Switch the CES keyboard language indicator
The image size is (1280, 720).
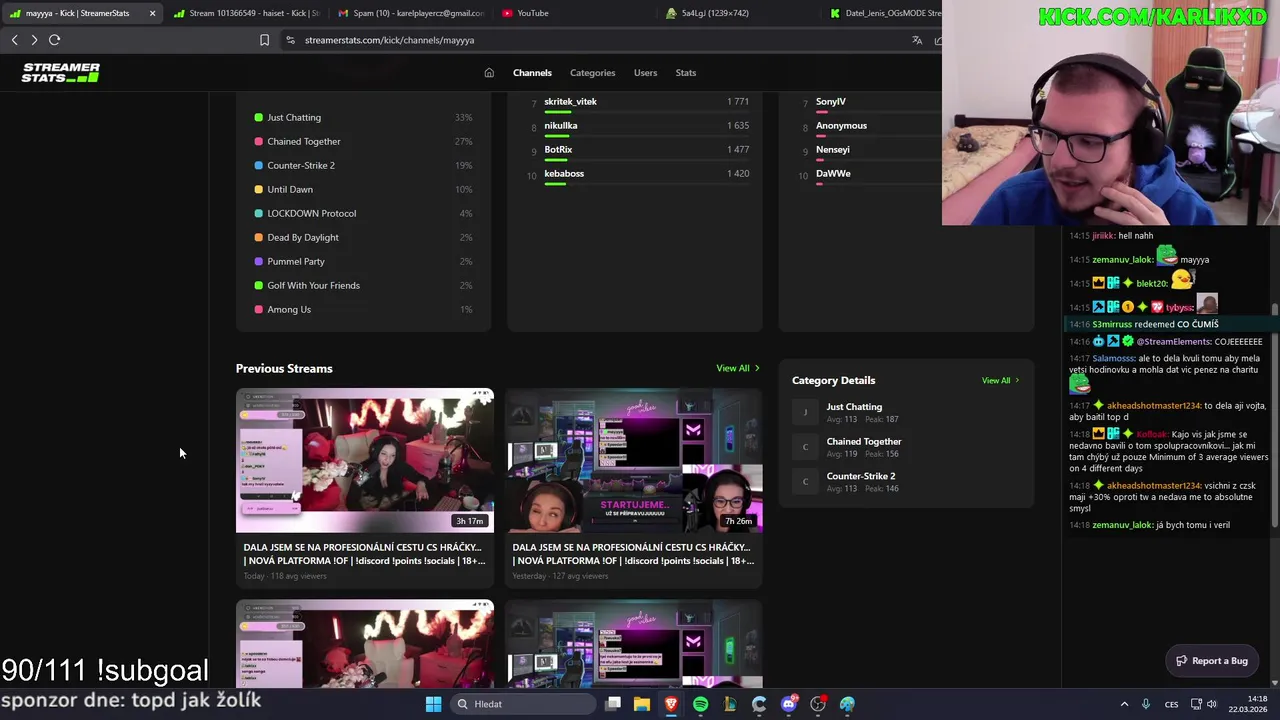tap(1171, 704)
